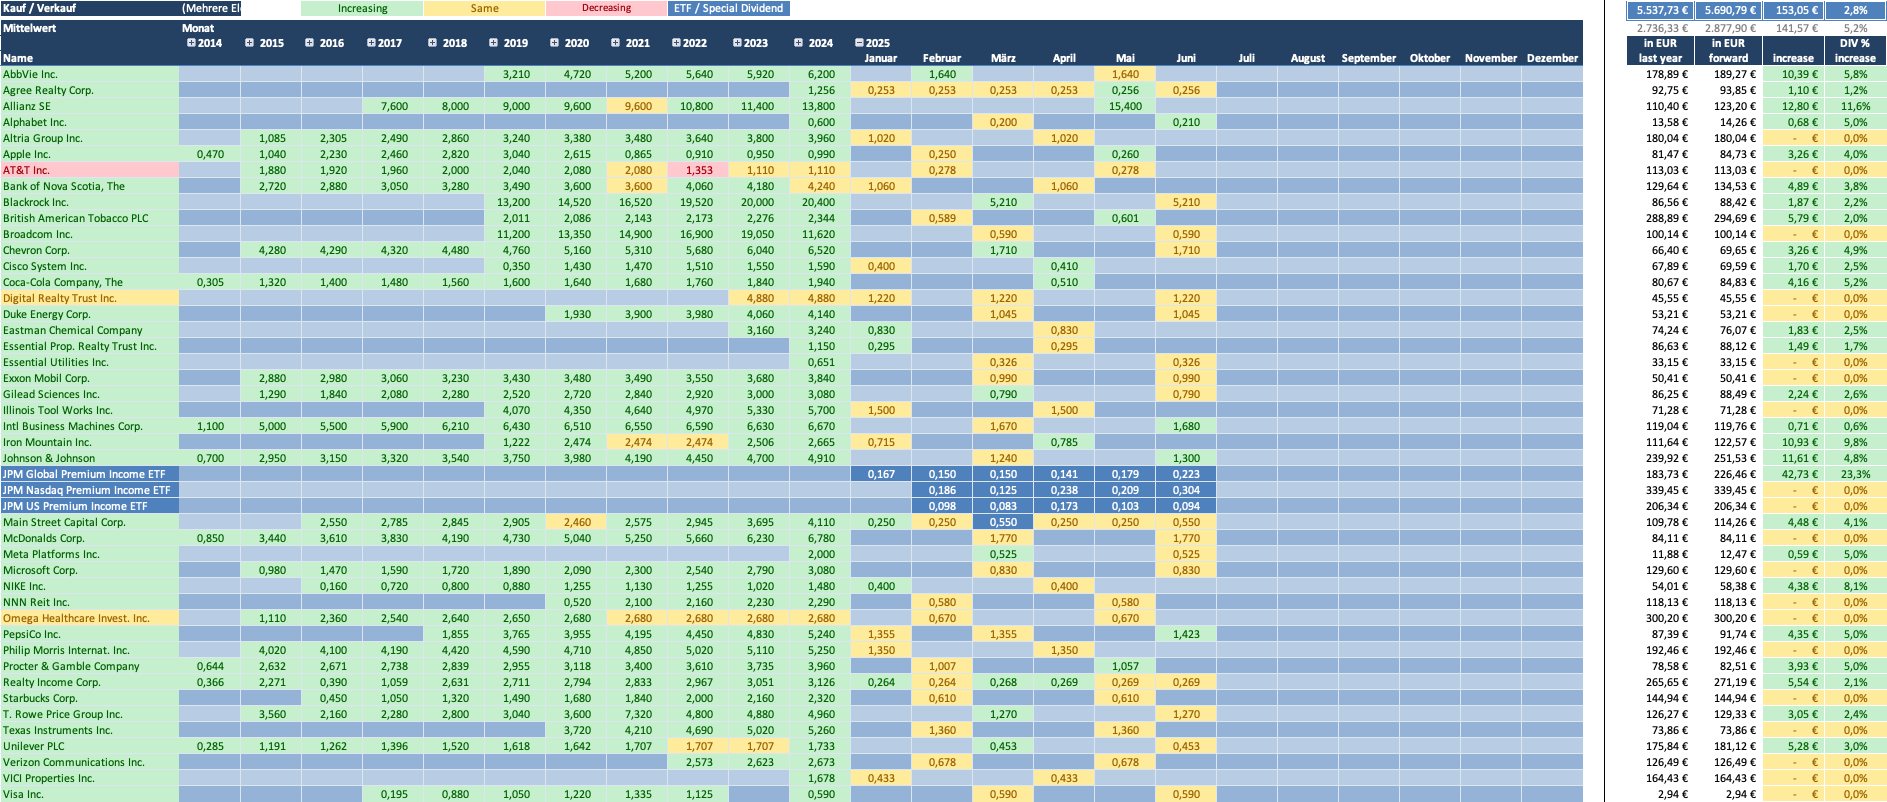This screenshot has width=1887, height=802.
Task: Expand the 2024 year column group
Action: point(798,43)
